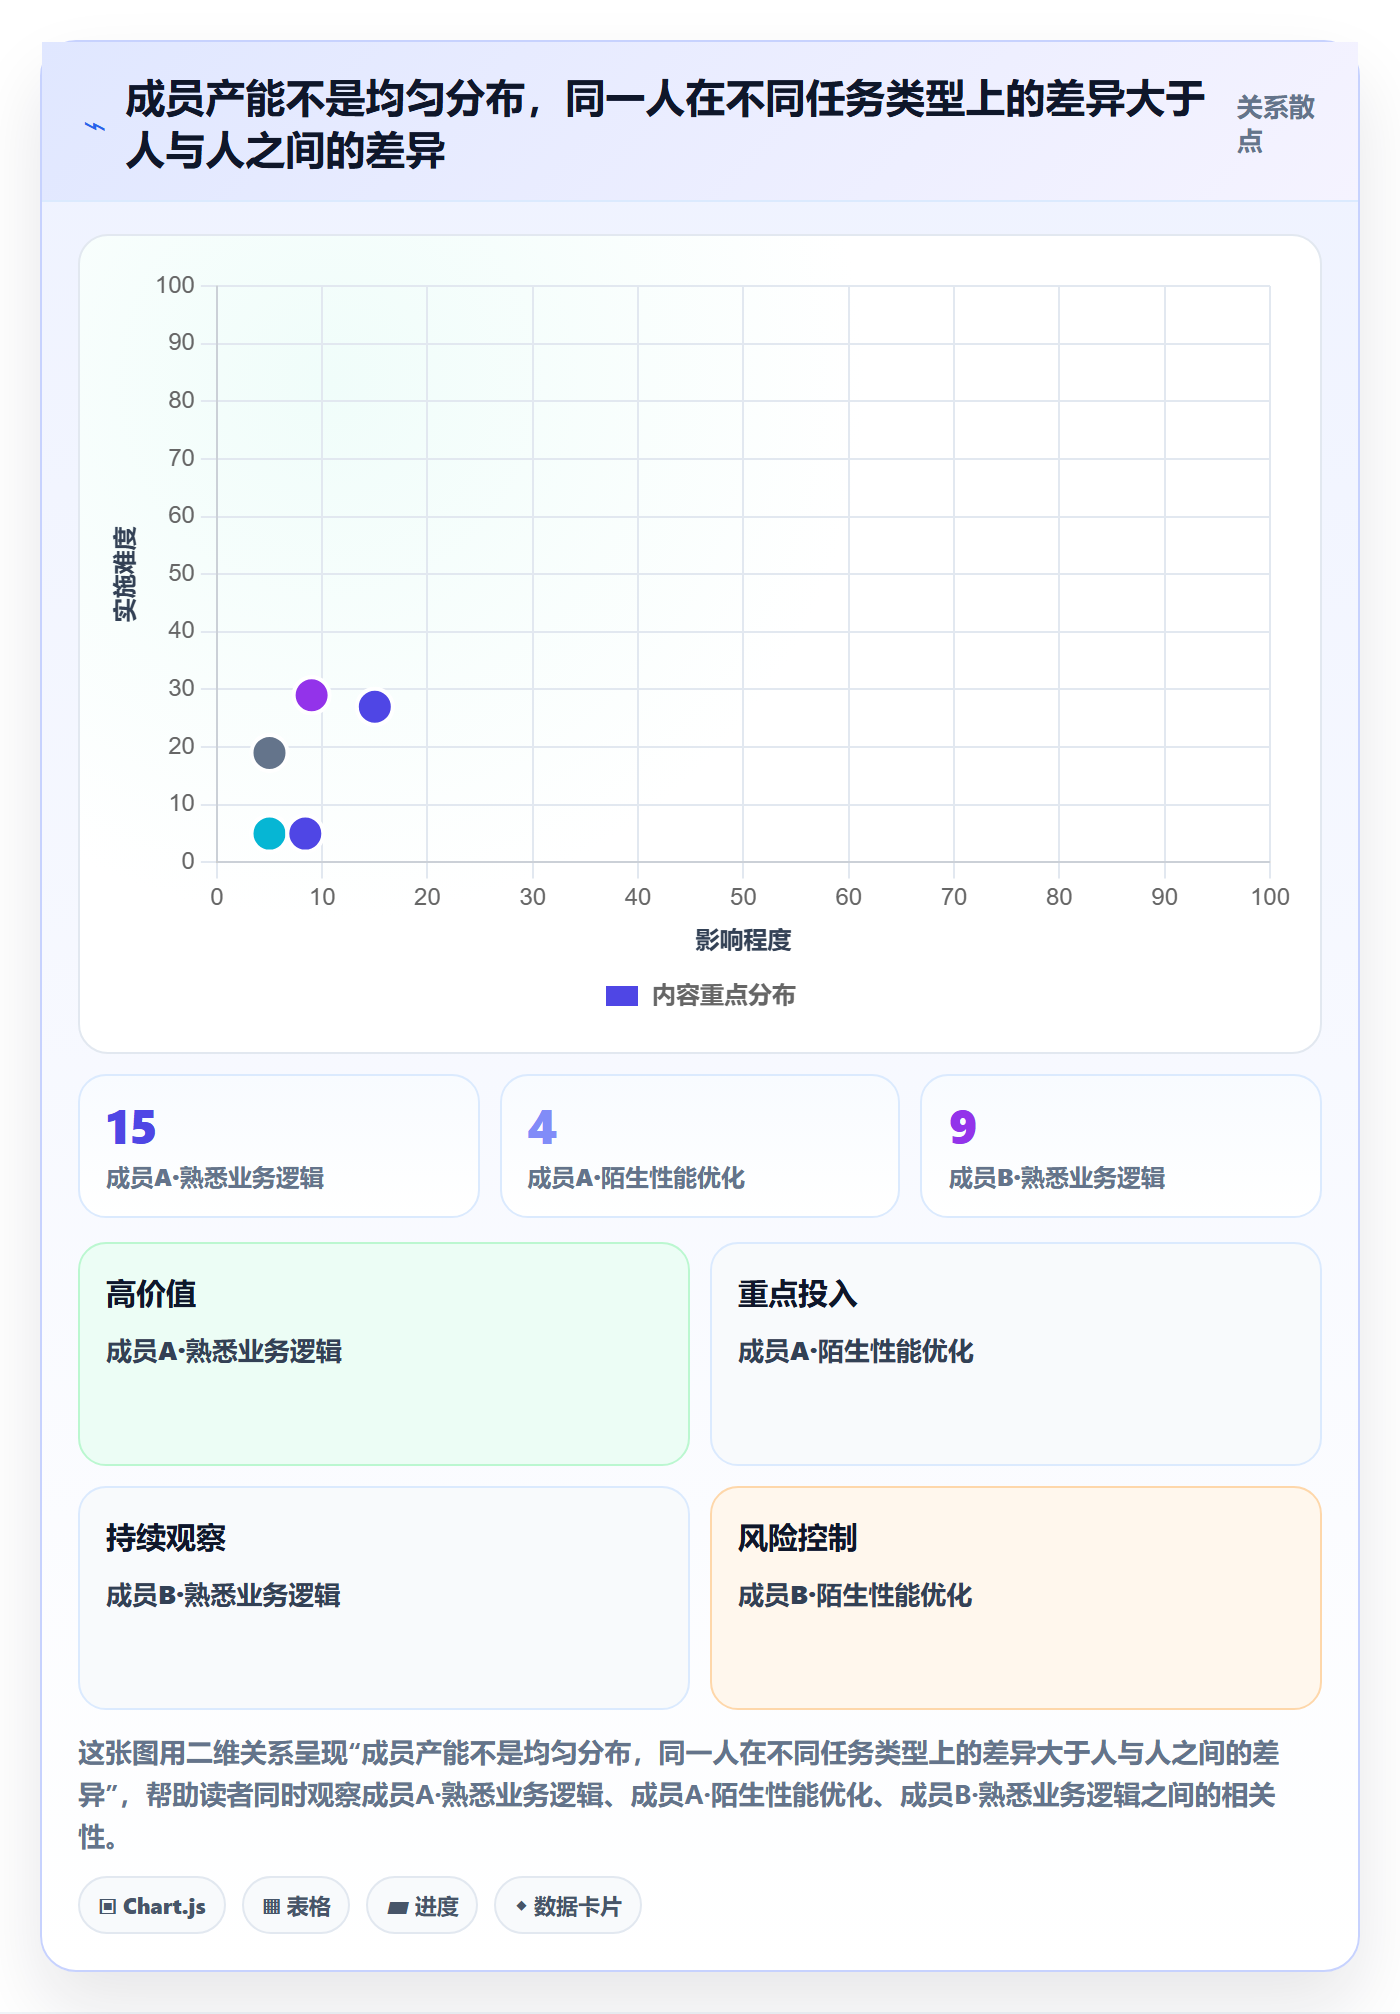Click the chart headline starting 成员产能不是均匀分布

tap(665, 125)
